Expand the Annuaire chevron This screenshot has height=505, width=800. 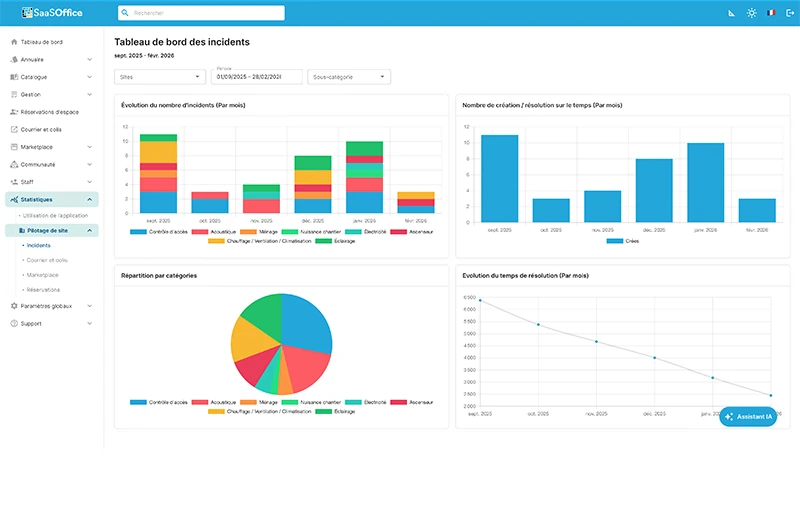click(90, 60)
